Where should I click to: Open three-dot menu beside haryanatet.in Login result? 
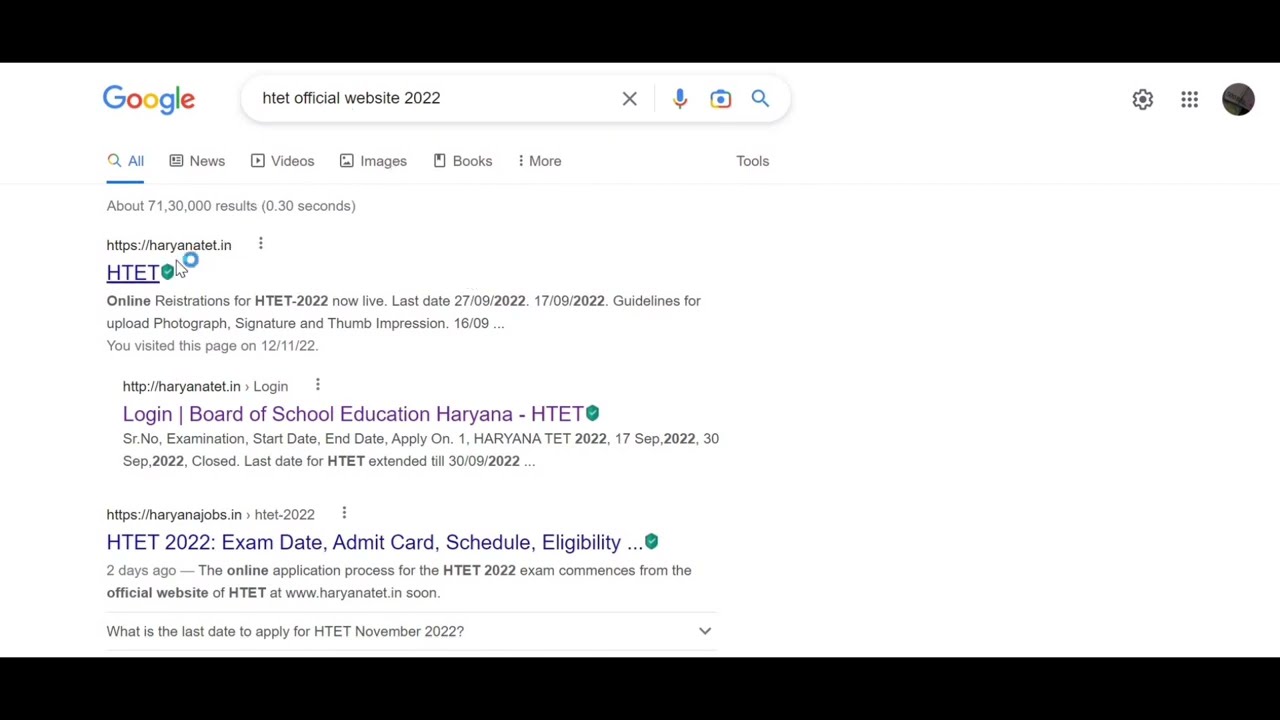(x=317, y=385)
